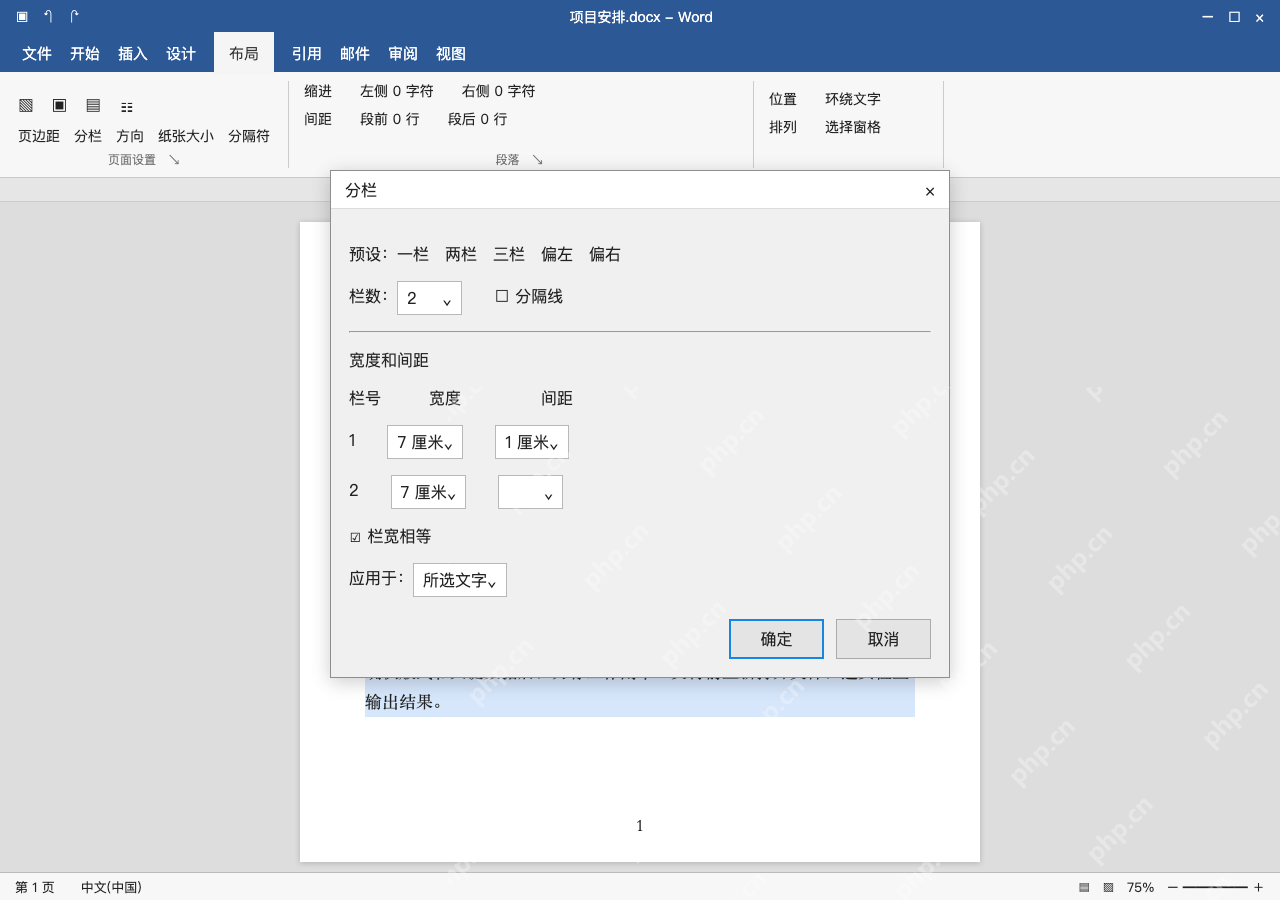Pick the 一栏 preset
Viewport: 1280px width, 900px height.
[x=413, y=254]
